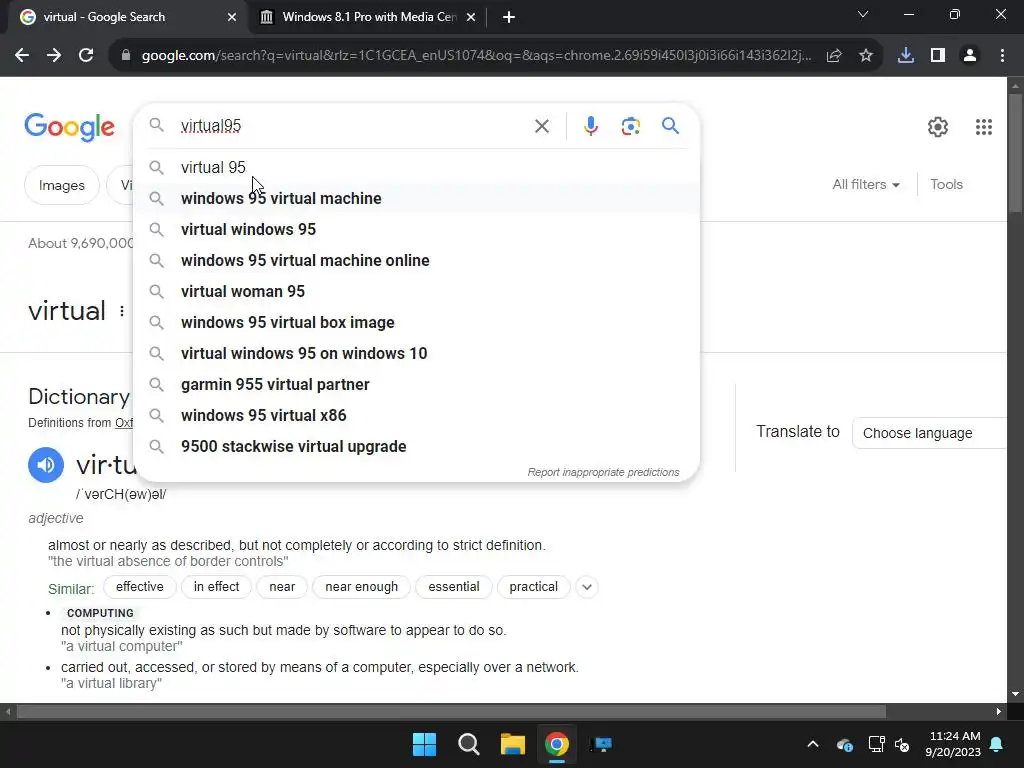Select Images filter tab
The width and height of the screenshot is (1024, 768).
pyautogui.click(x=61, y=185)
